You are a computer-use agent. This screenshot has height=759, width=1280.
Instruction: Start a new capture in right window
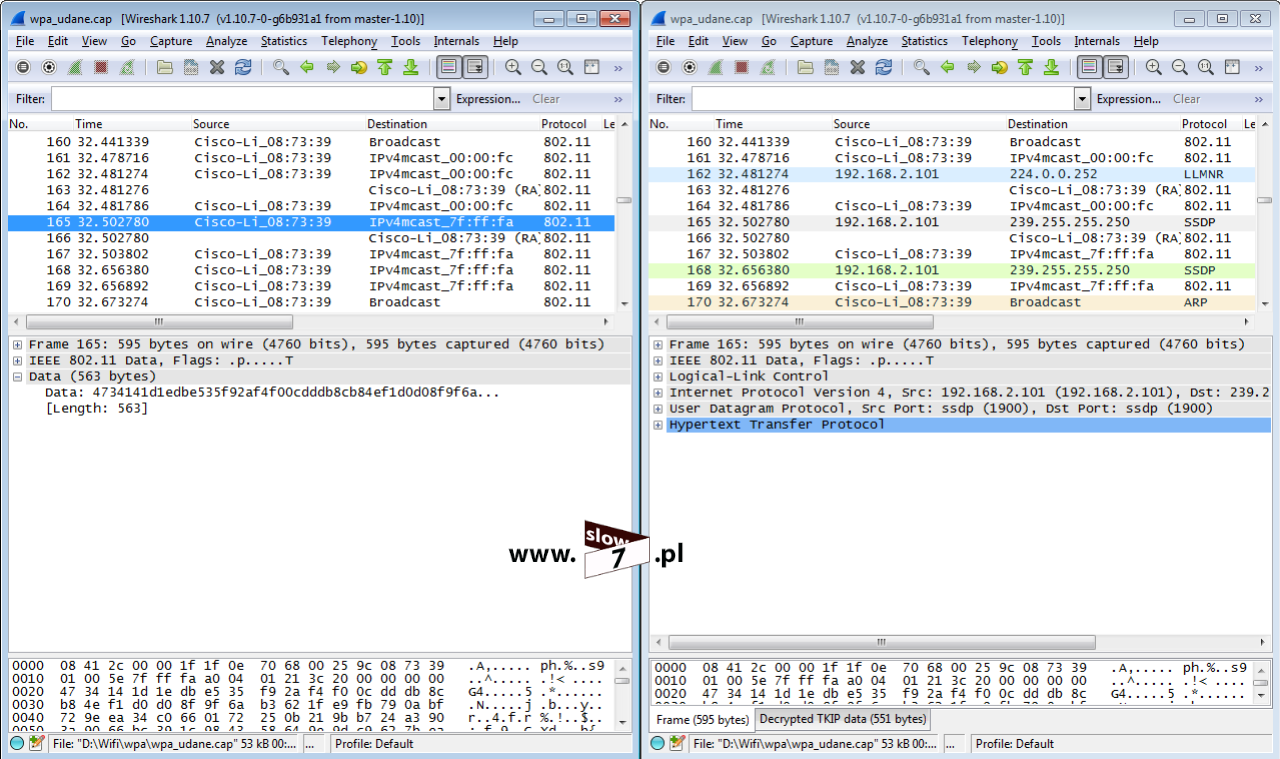point(716,67)
